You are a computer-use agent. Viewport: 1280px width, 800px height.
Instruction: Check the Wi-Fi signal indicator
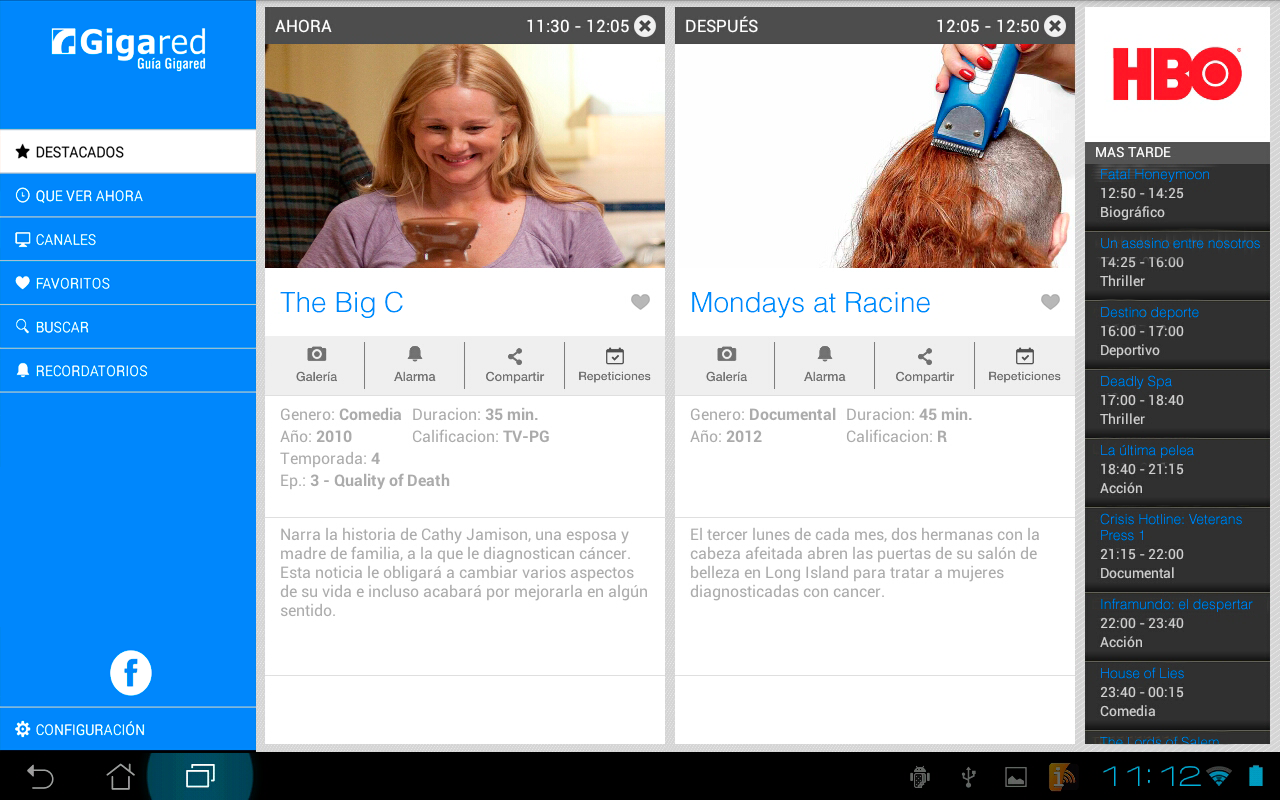pyautogui.click(x=1218, y=777)
